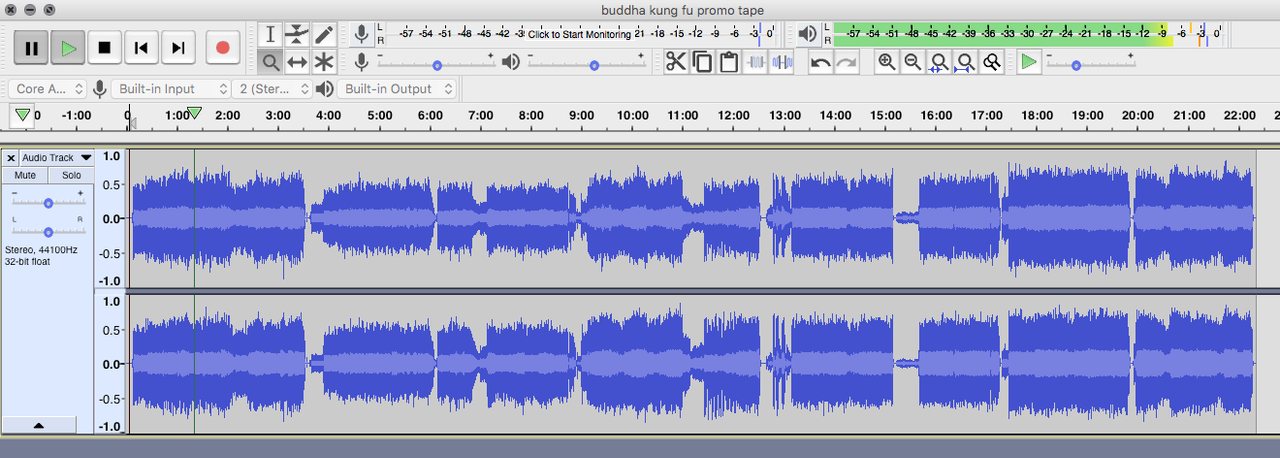The width and height of the screenshot is (1280, 458).
Task: Open the Built-in Input device dropdown
Action: click(x=170, y=89)
